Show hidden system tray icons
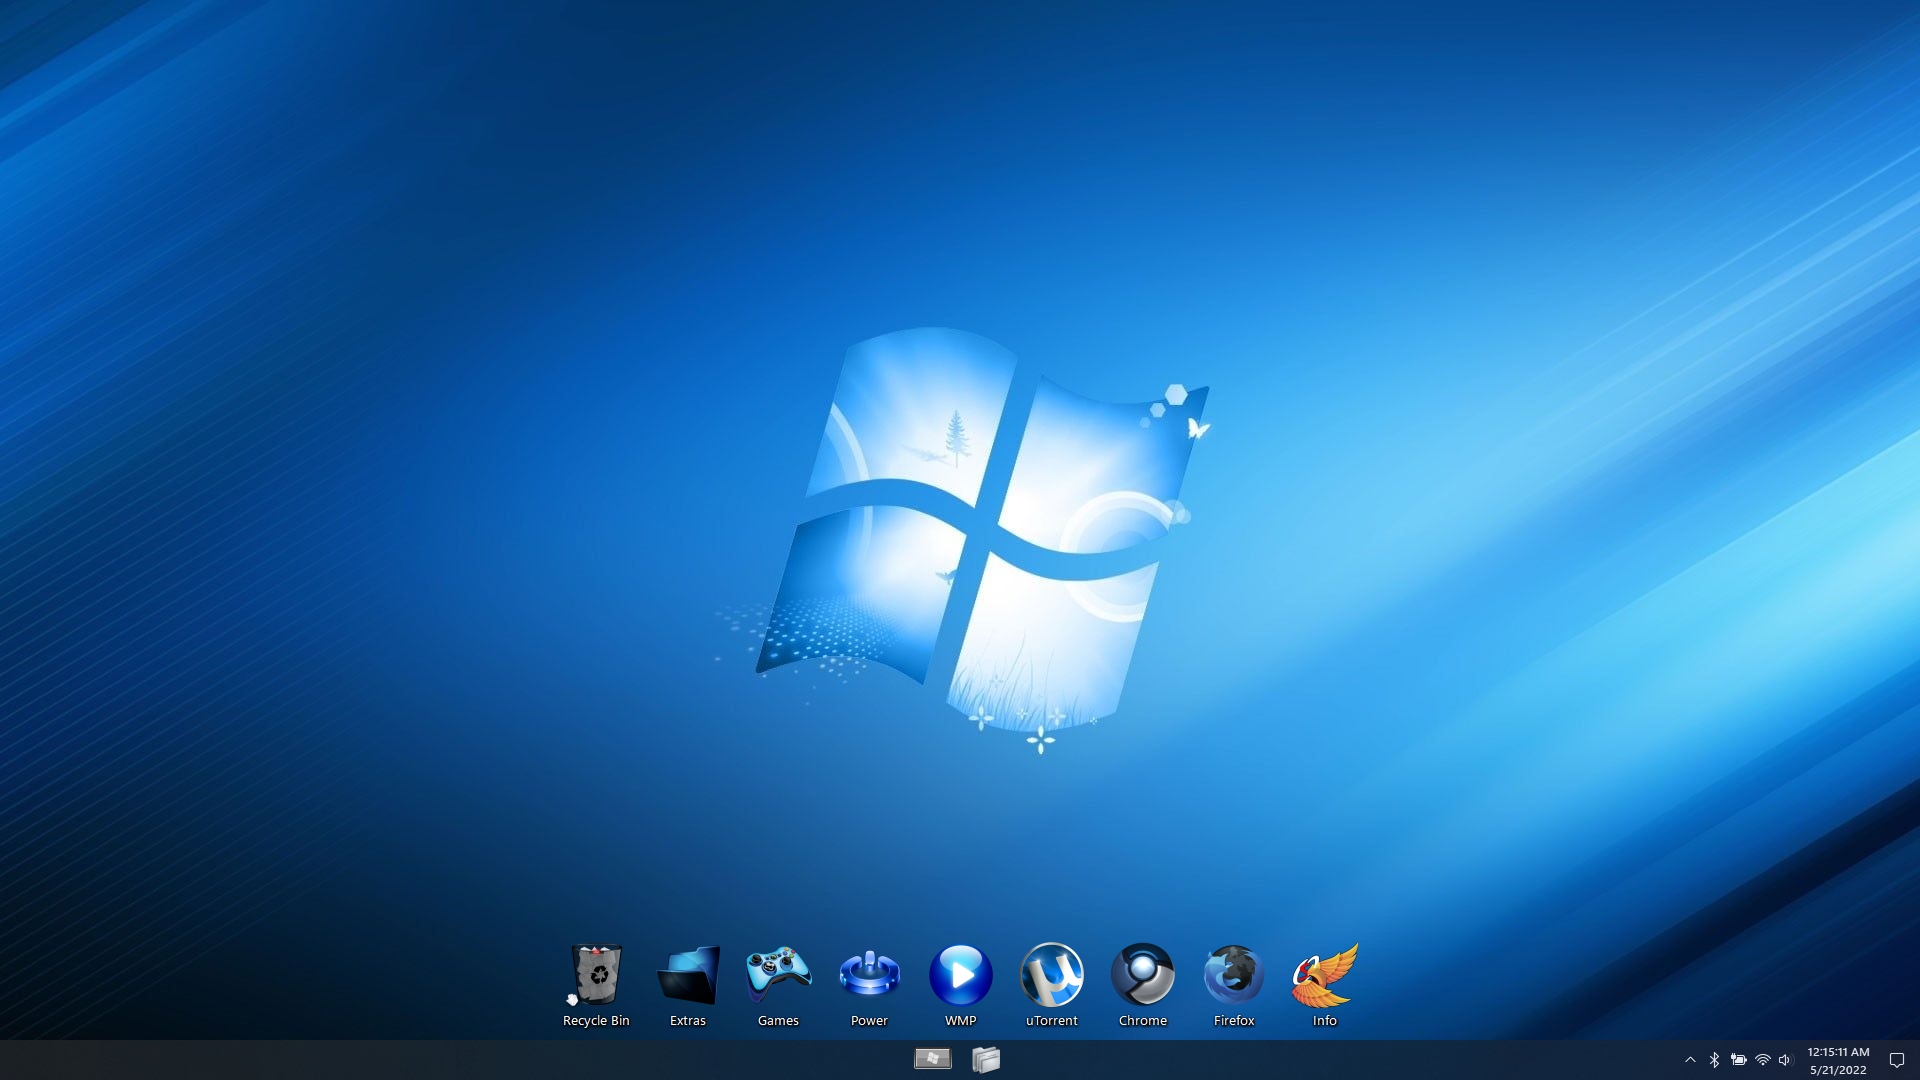 tap(1690, 1060)
